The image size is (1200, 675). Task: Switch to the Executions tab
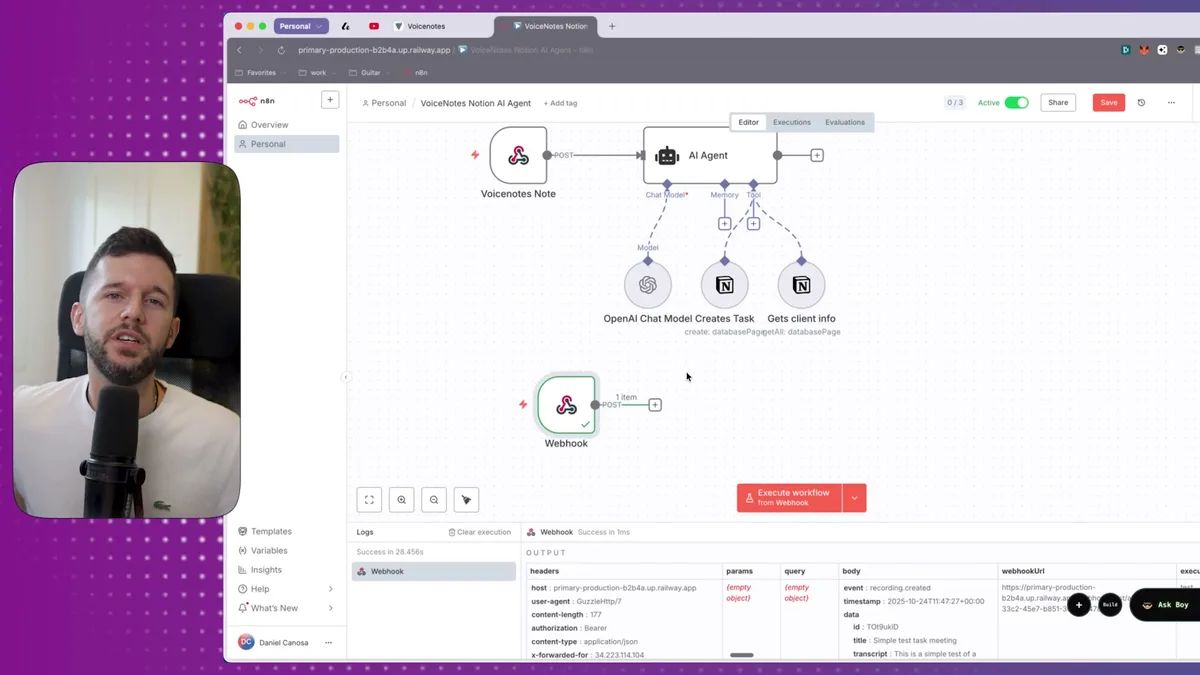(x=791, y=122)
